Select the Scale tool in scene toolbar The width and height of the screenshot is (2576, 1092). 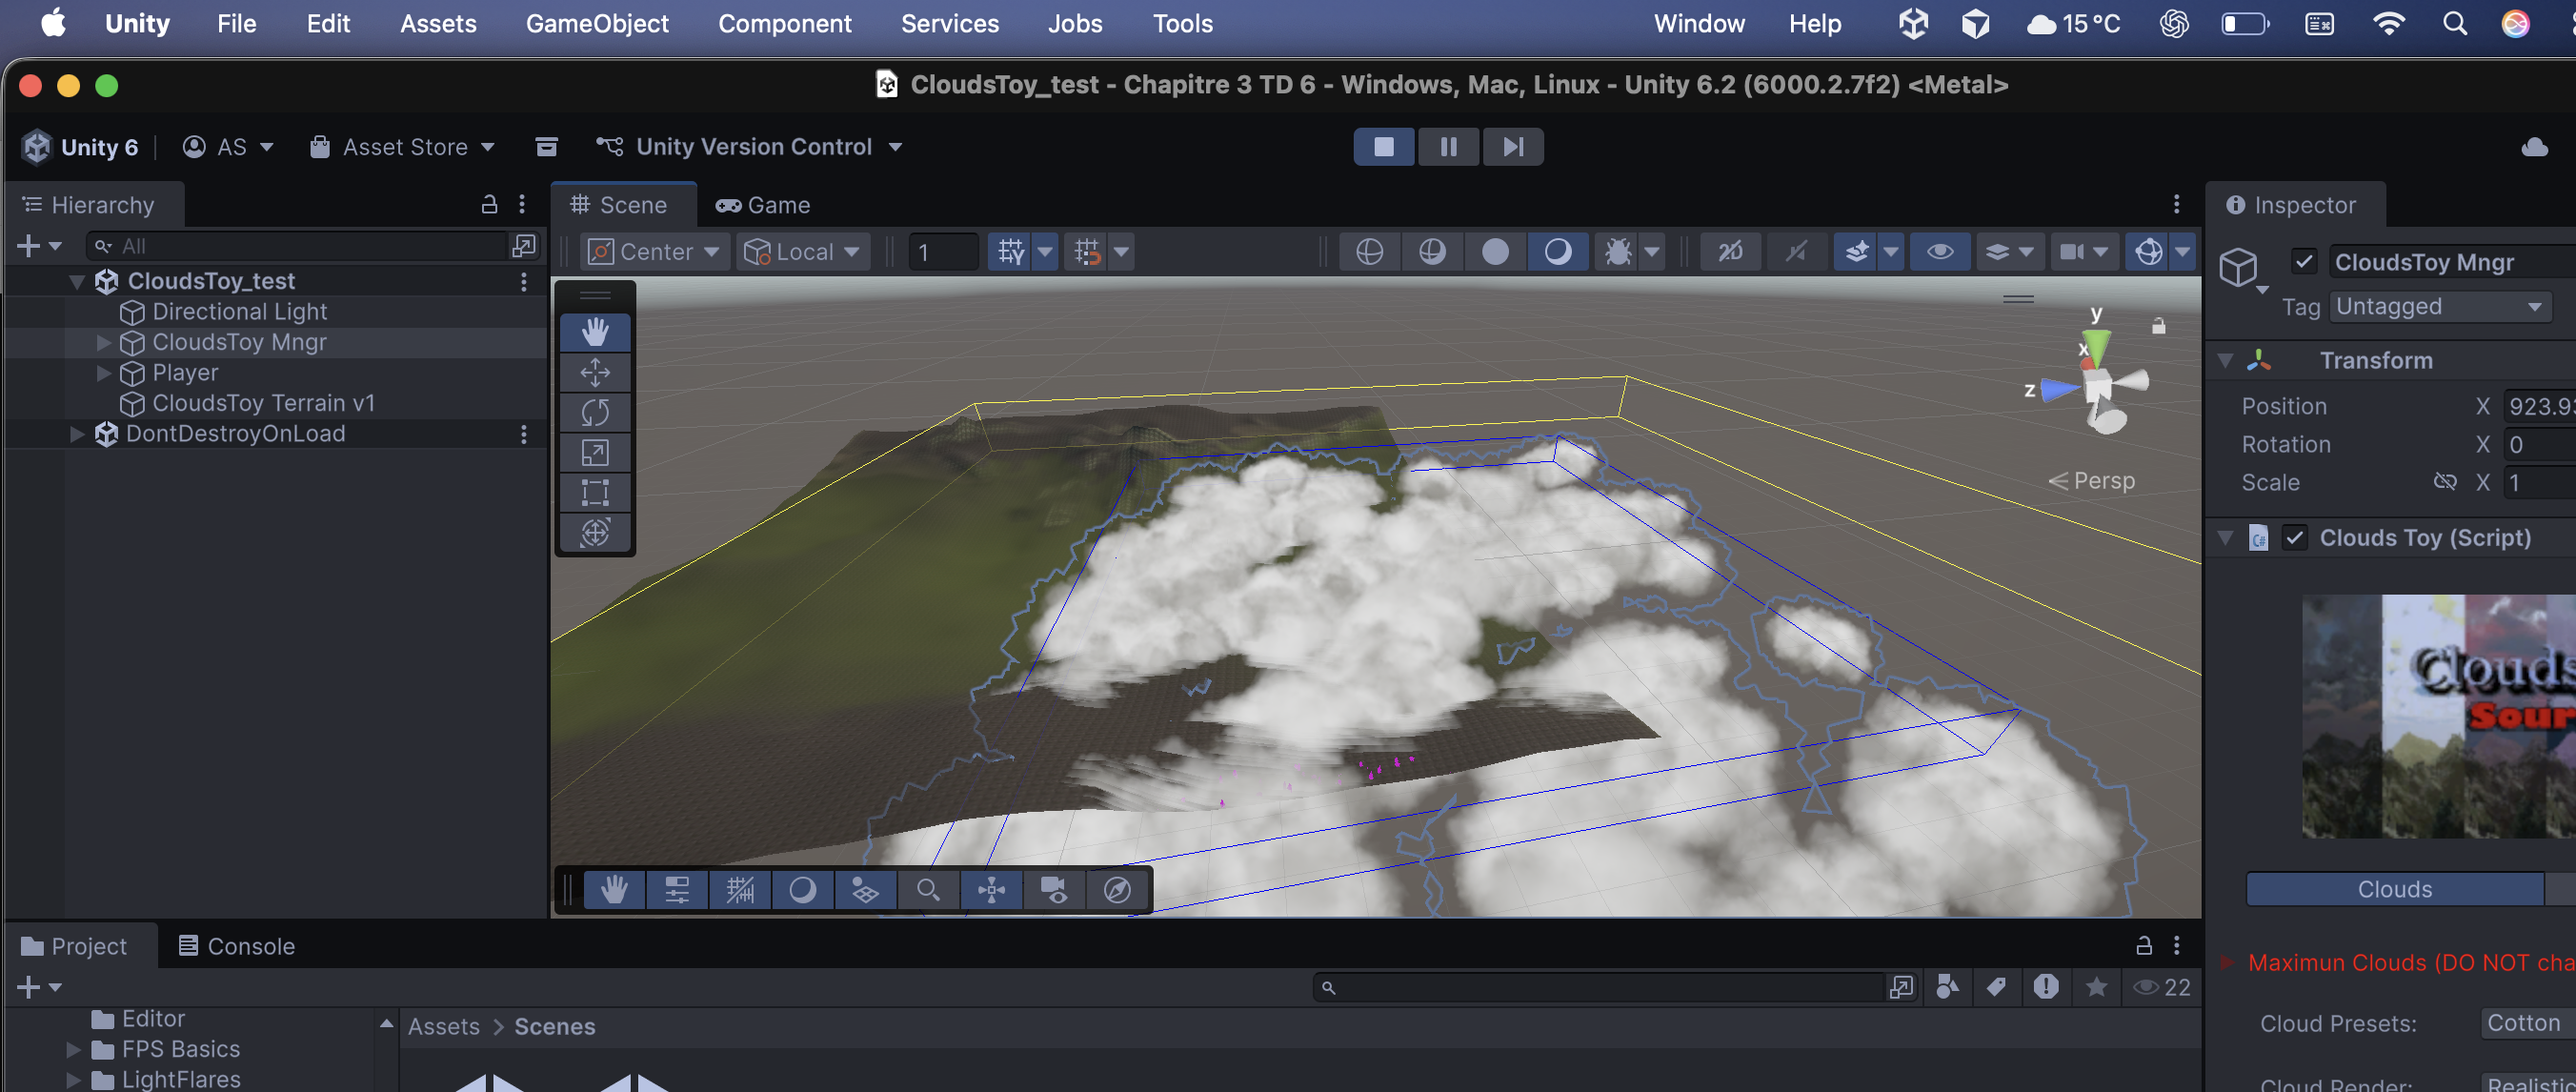595,452
